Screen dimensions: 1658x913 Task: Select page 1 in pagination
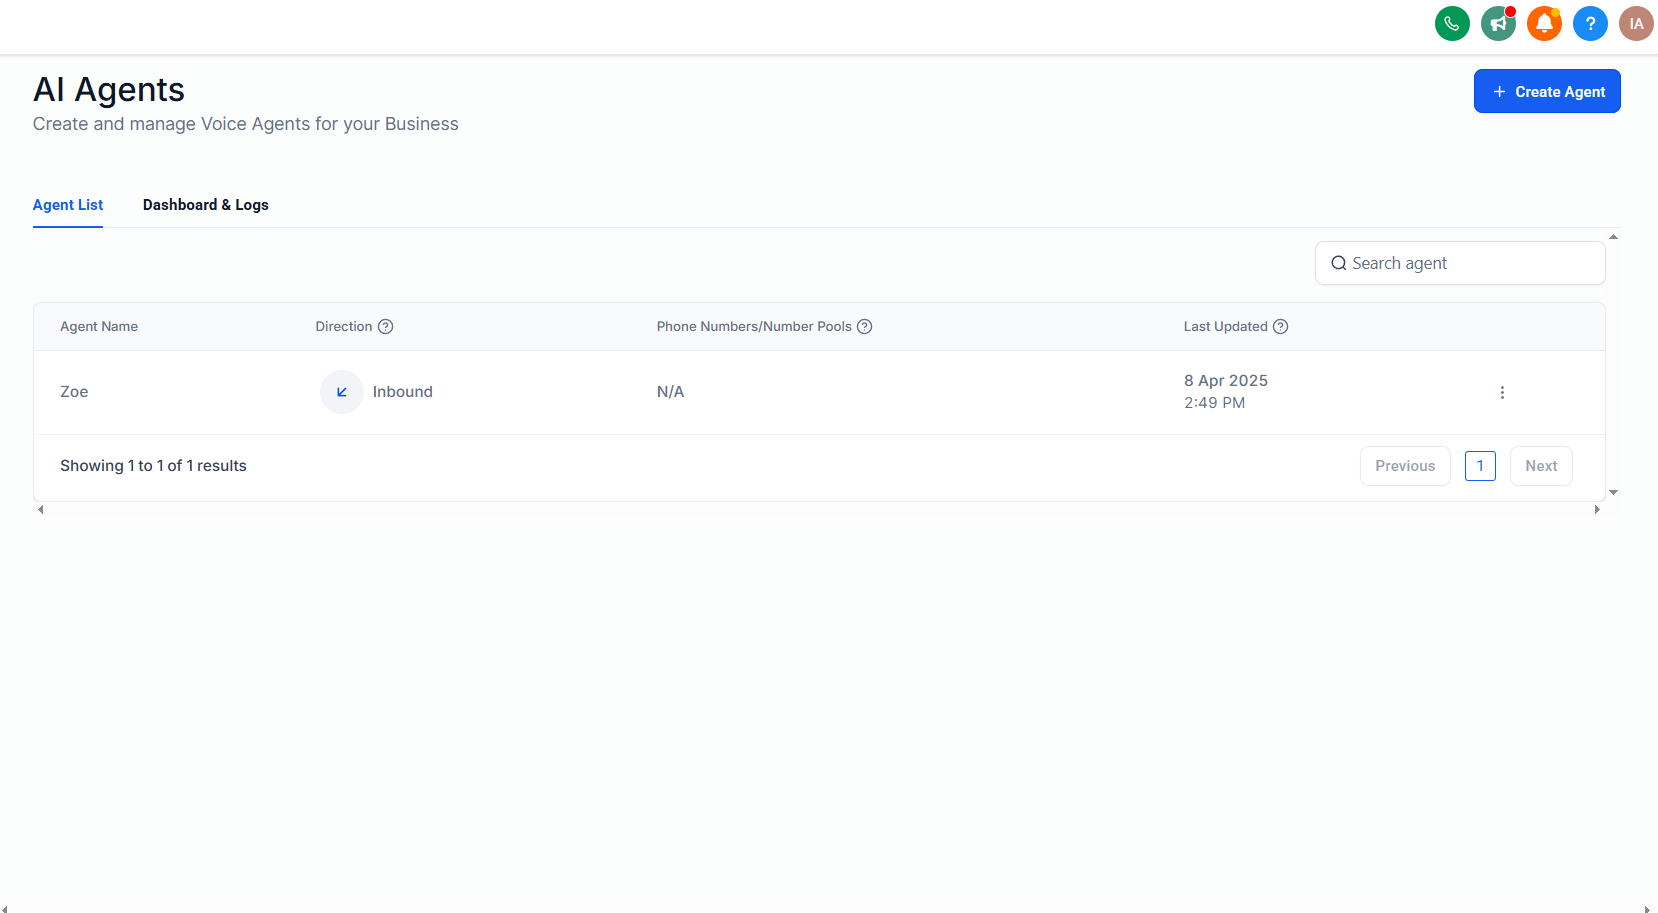pos(1480,466)
